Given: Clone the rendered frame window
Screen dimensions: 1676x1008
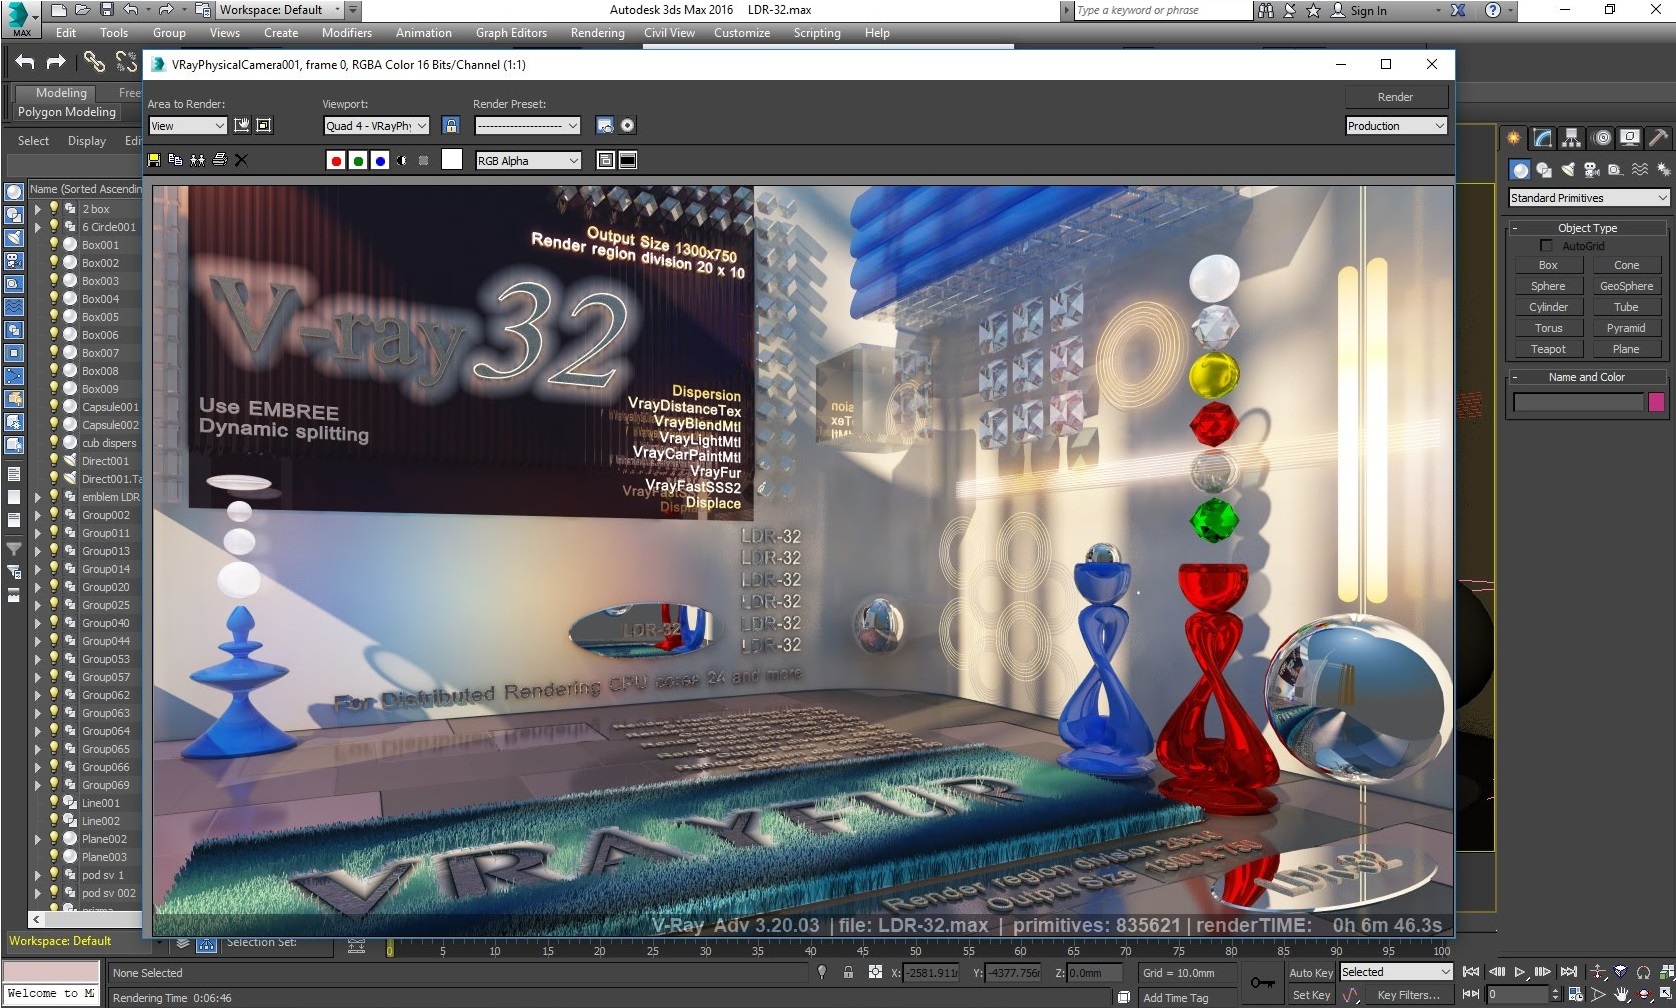Looking at the screenshot, I should coord(198,160).
